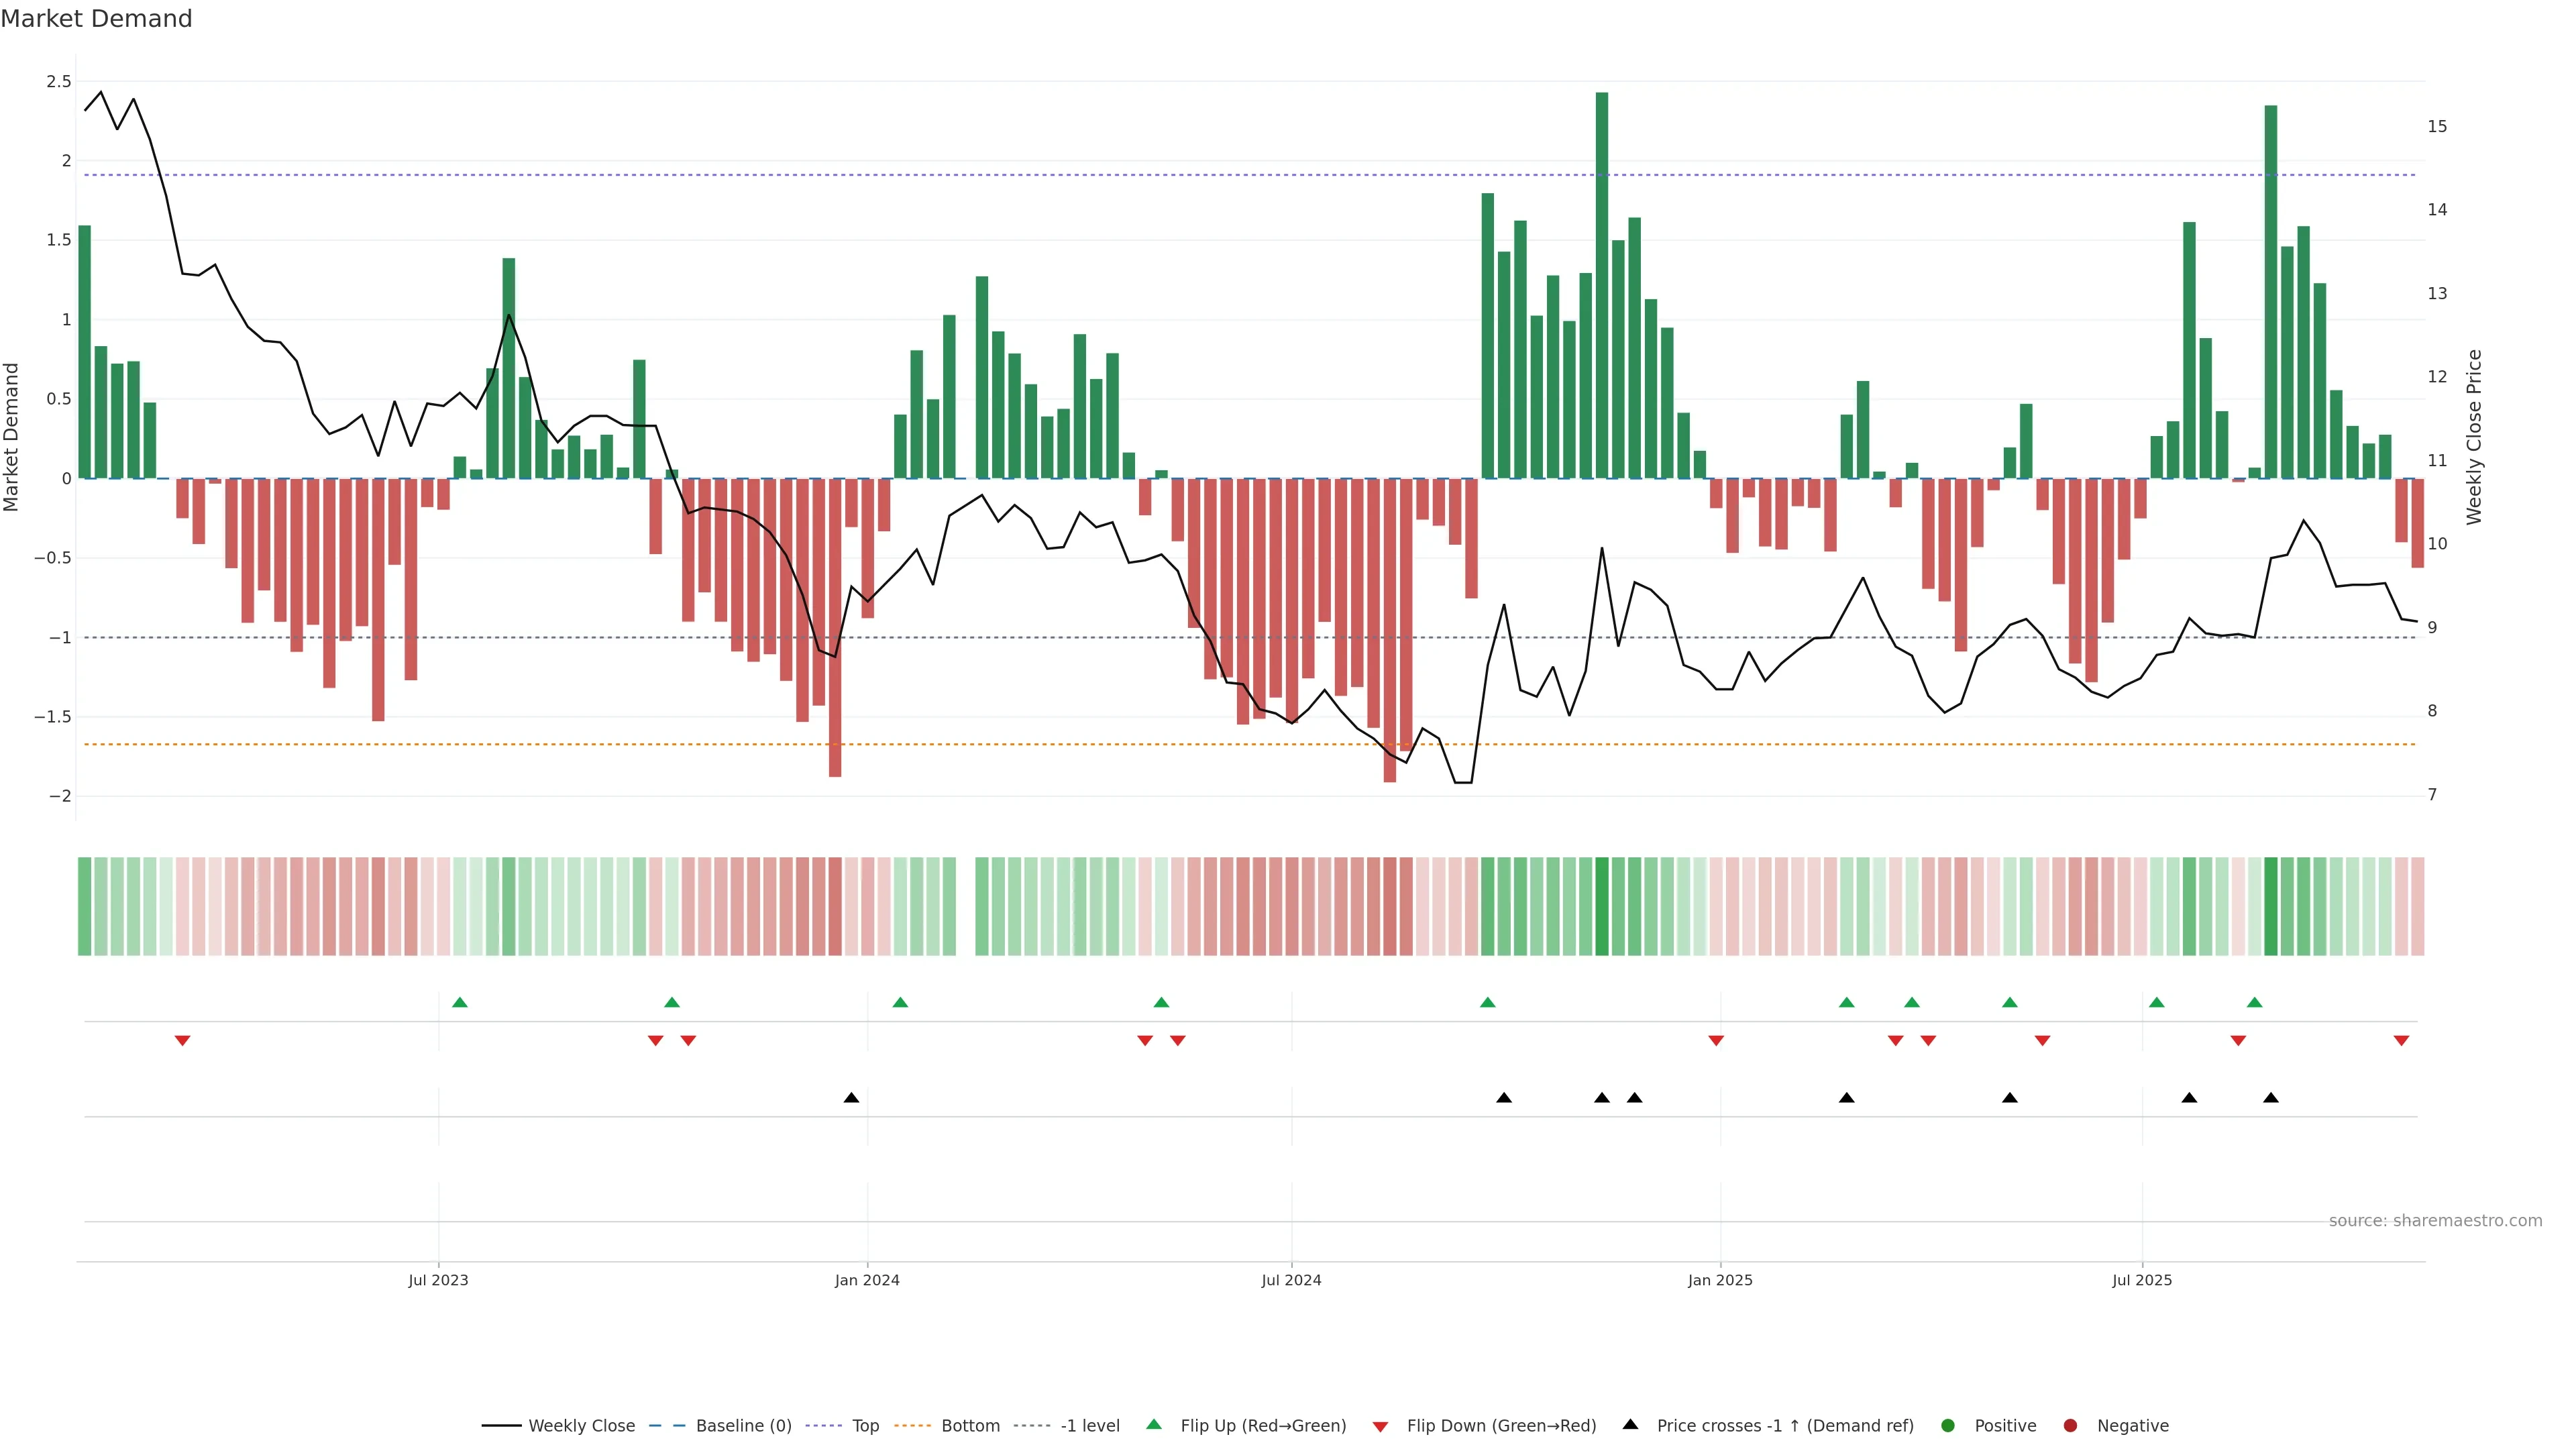The width and height of the screenshot is (2576, 1449).
Task: Click the tallest green demand bar
Action: [1602, 285]
